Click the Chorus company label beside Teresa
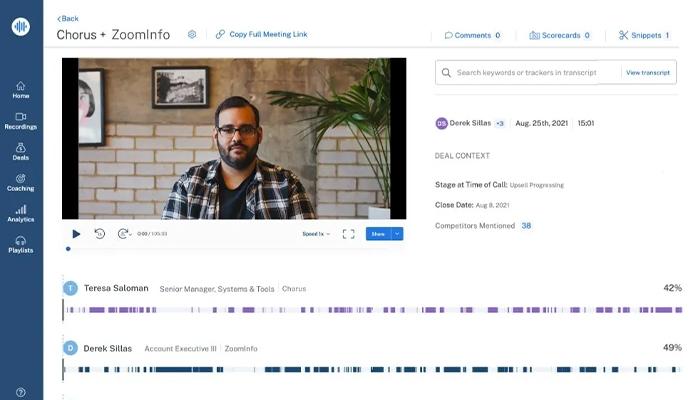This screenshot has width=700, height=400. coord(294,289)
